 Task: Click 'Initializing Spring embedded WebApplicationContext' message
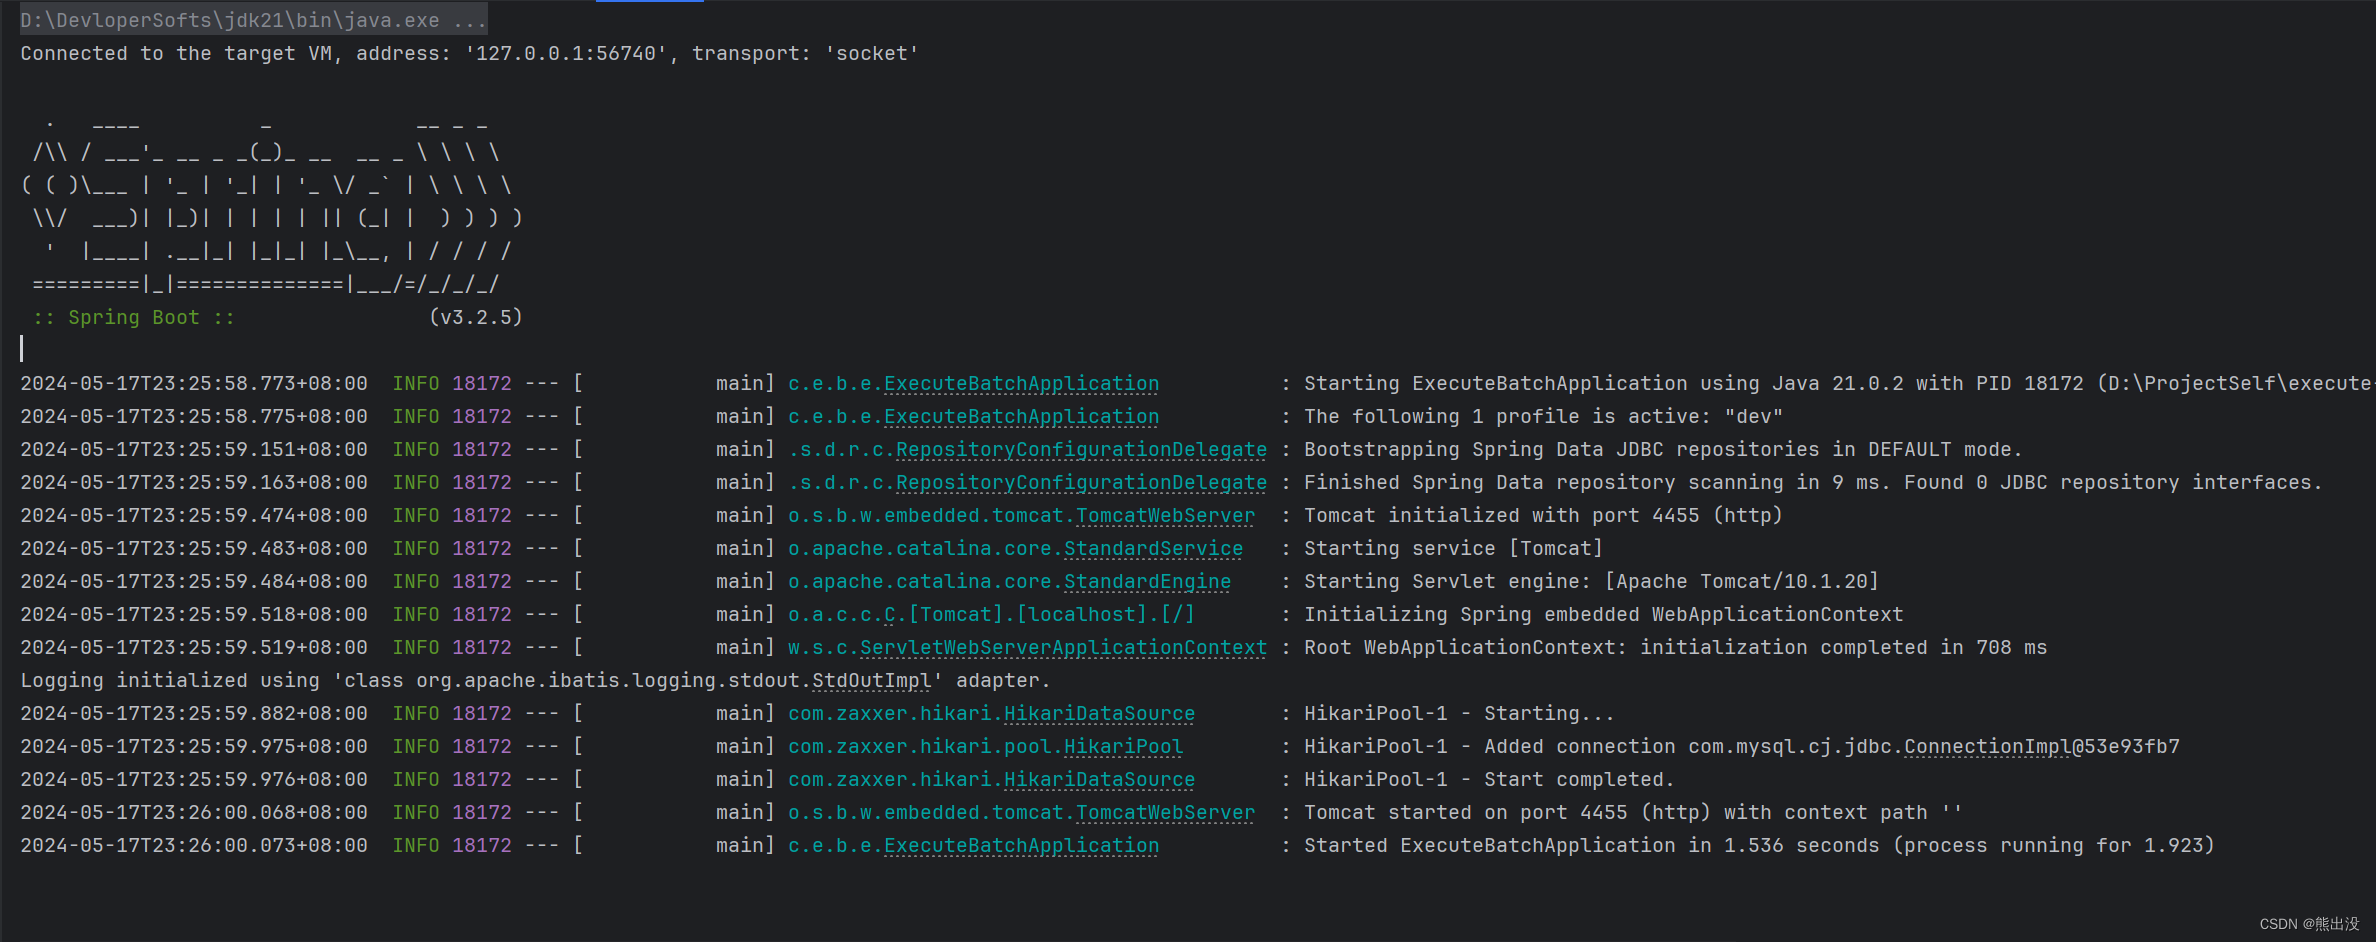tap(1603, 614)
